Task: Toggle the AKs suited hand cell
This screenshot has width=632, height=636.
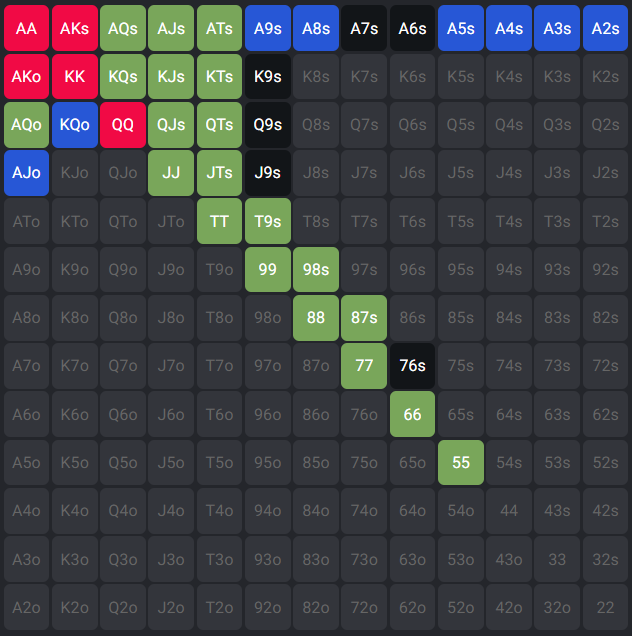Action: pyautogui.click(x=75, y=28)
